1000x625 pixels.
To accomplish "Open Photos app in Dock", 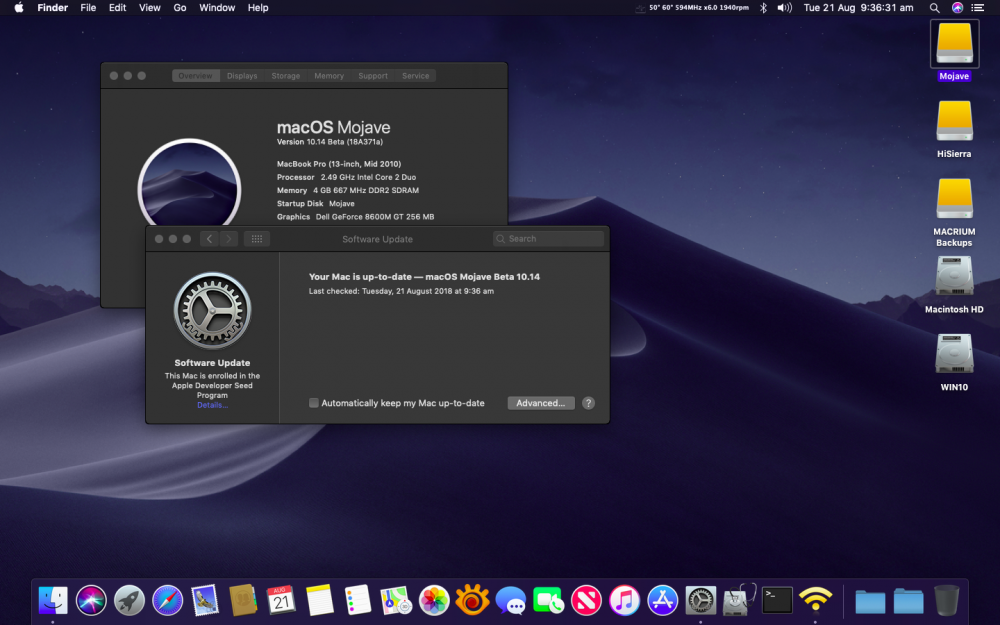I will [434, 600].
